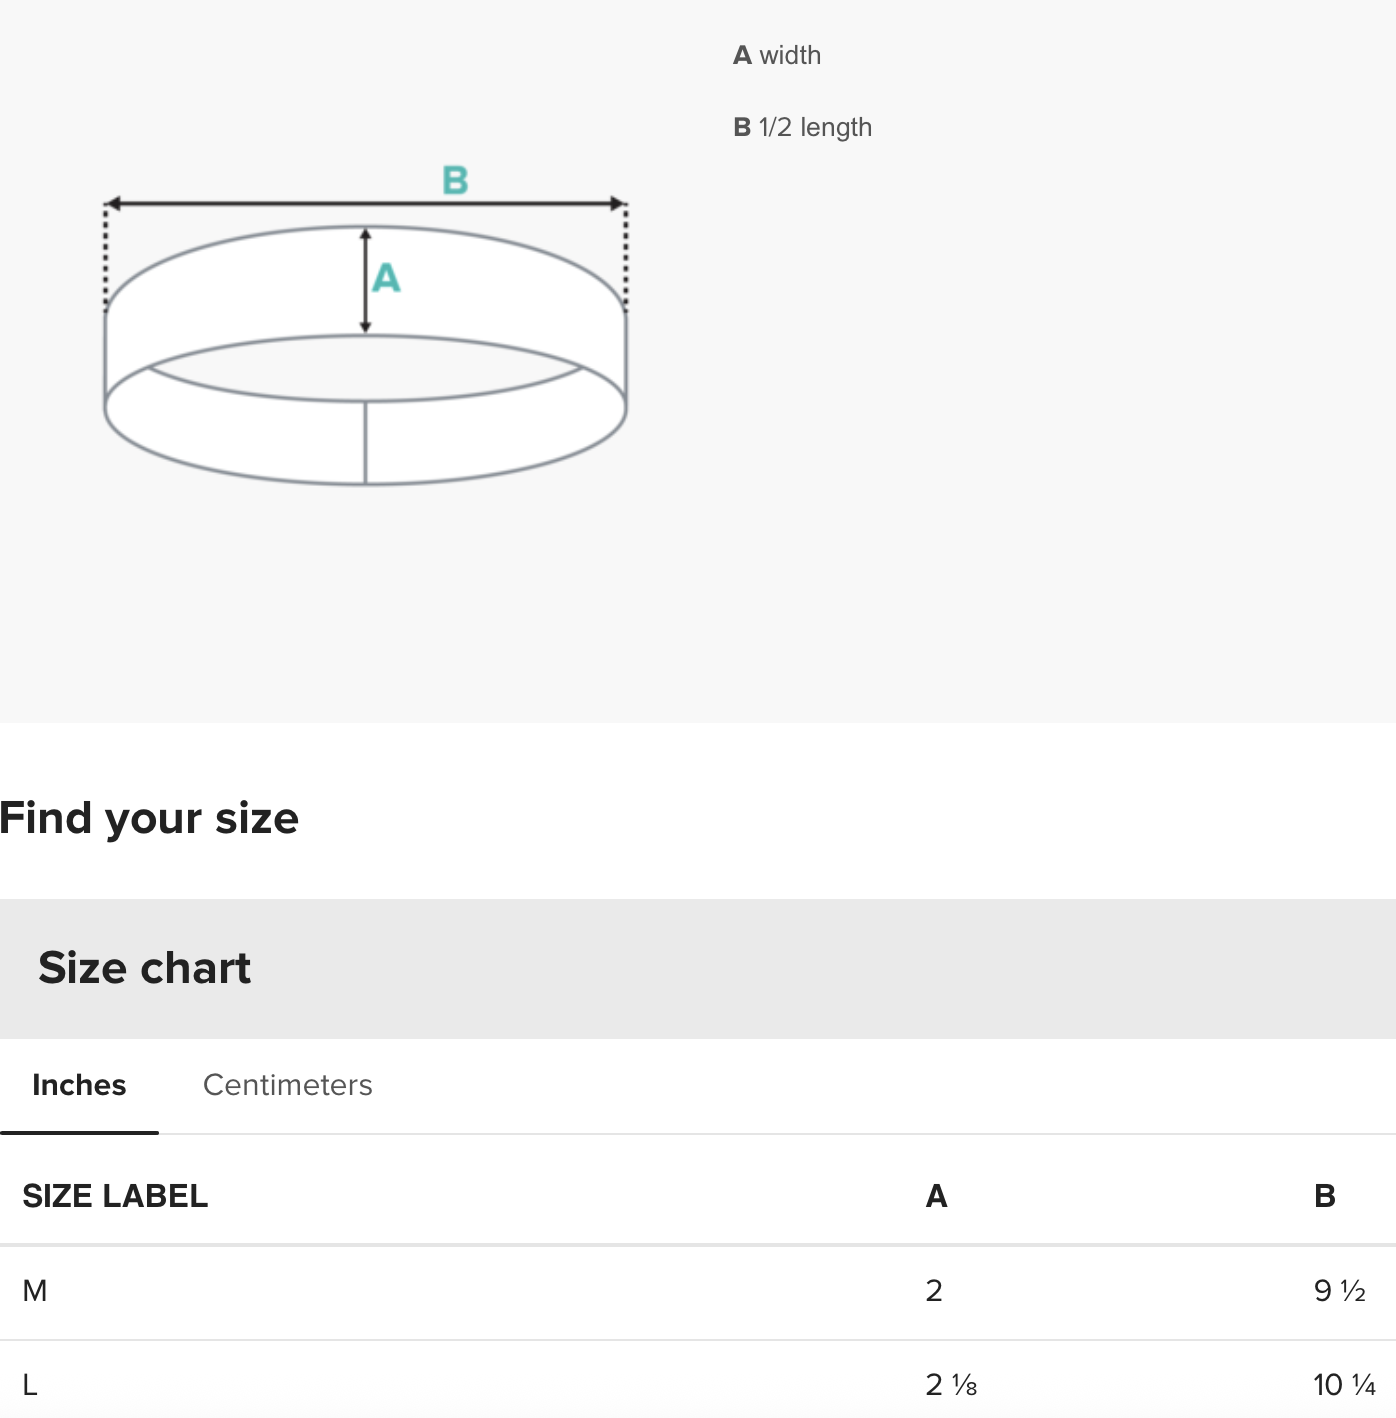Click the teal A label in diagram
Image resolution: width=1396 pixels, height=1418 pixels.
pyautogui.click(x=386, y=278)
